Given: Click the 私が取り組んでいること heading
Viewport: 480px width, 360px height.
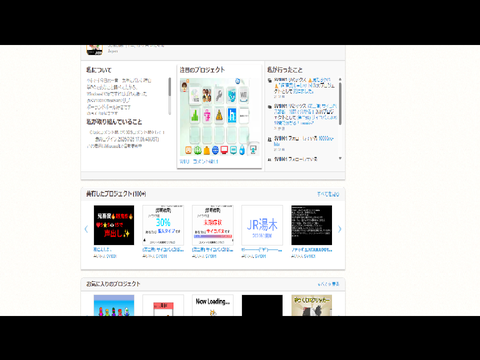Looking at the screenshot, I should [x=114, y=122].
